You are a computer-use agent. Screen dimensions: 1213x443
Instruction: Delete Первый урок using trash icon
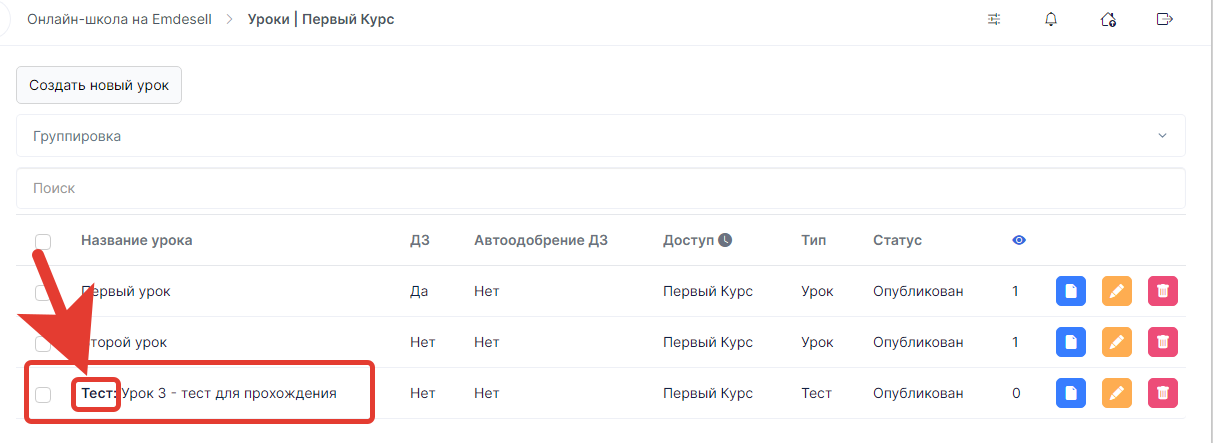[x=1163, y=291]
